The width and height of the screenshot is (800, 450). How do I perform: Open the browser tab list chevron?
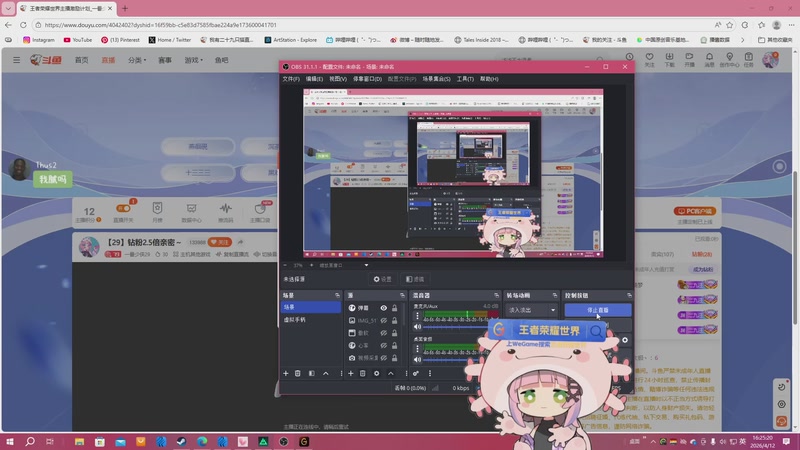click(8, 9)
